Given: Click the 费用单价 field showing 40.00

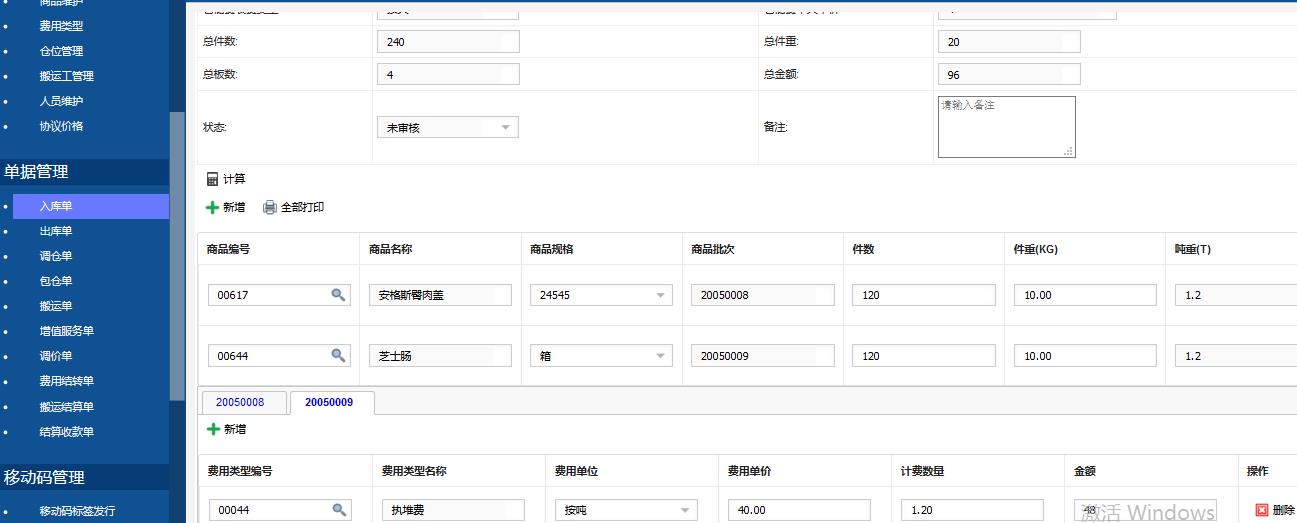Looking at the screenshot, I should 798,510.
